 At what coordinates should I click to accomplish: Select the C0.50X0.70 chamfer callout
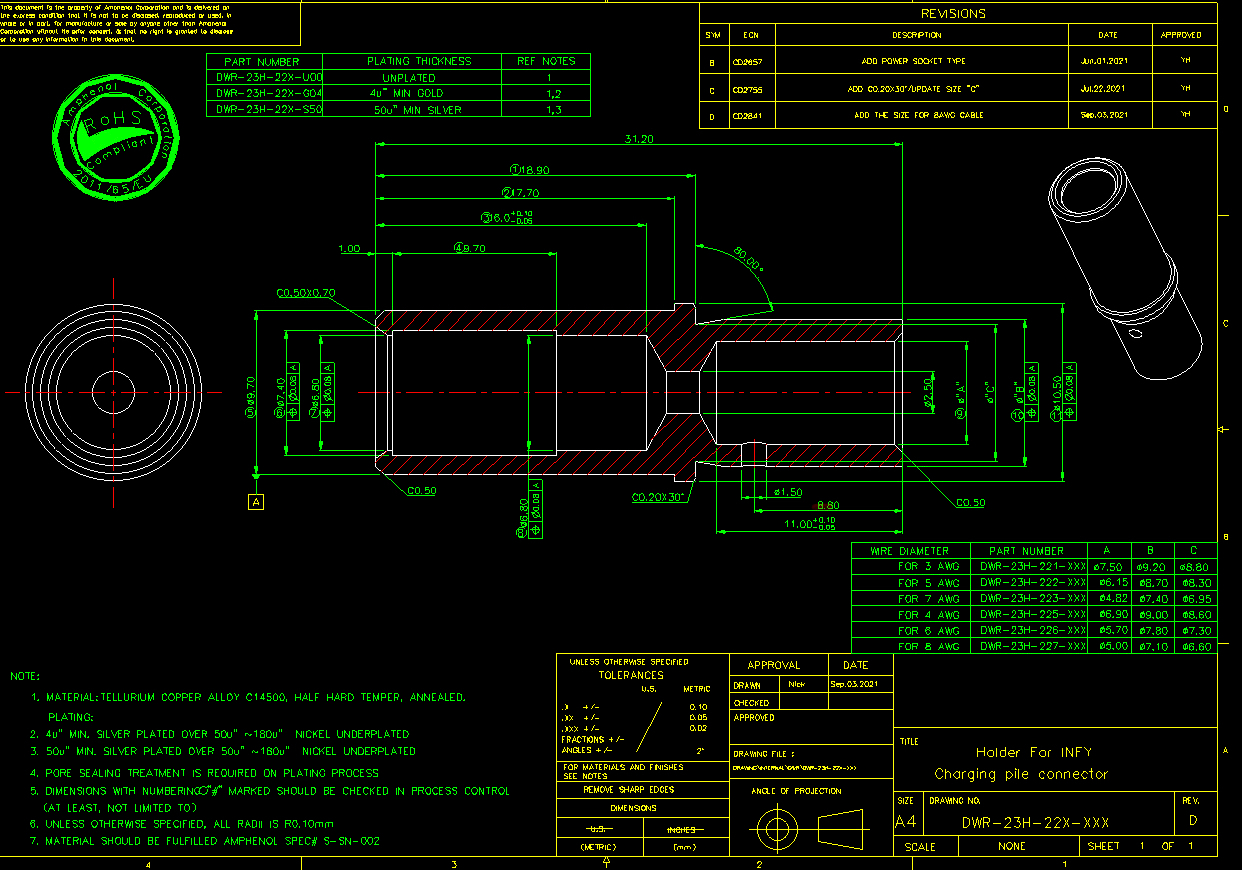(308, 294)
